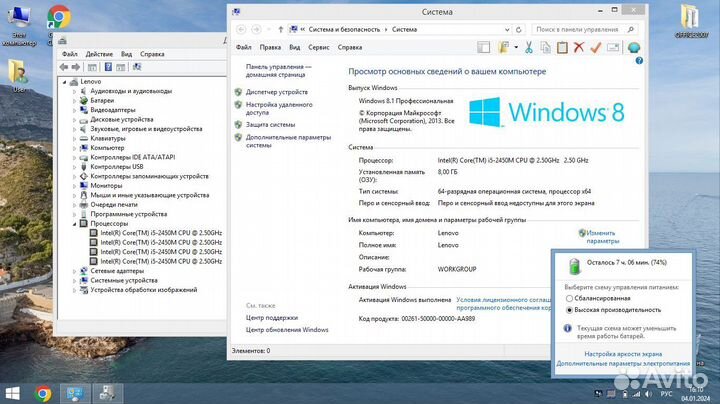Click Scan for hardware changes icon

coord(137,67)
